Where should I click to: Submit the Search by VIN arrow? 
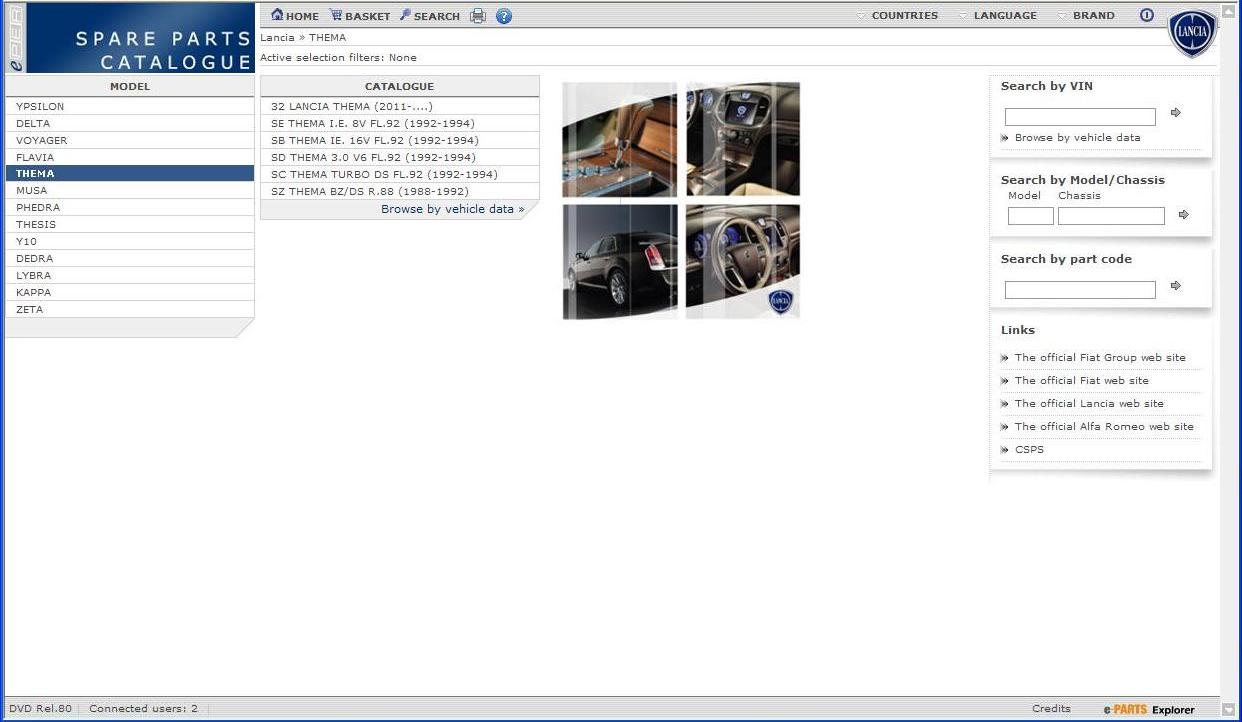point(1176,113)
